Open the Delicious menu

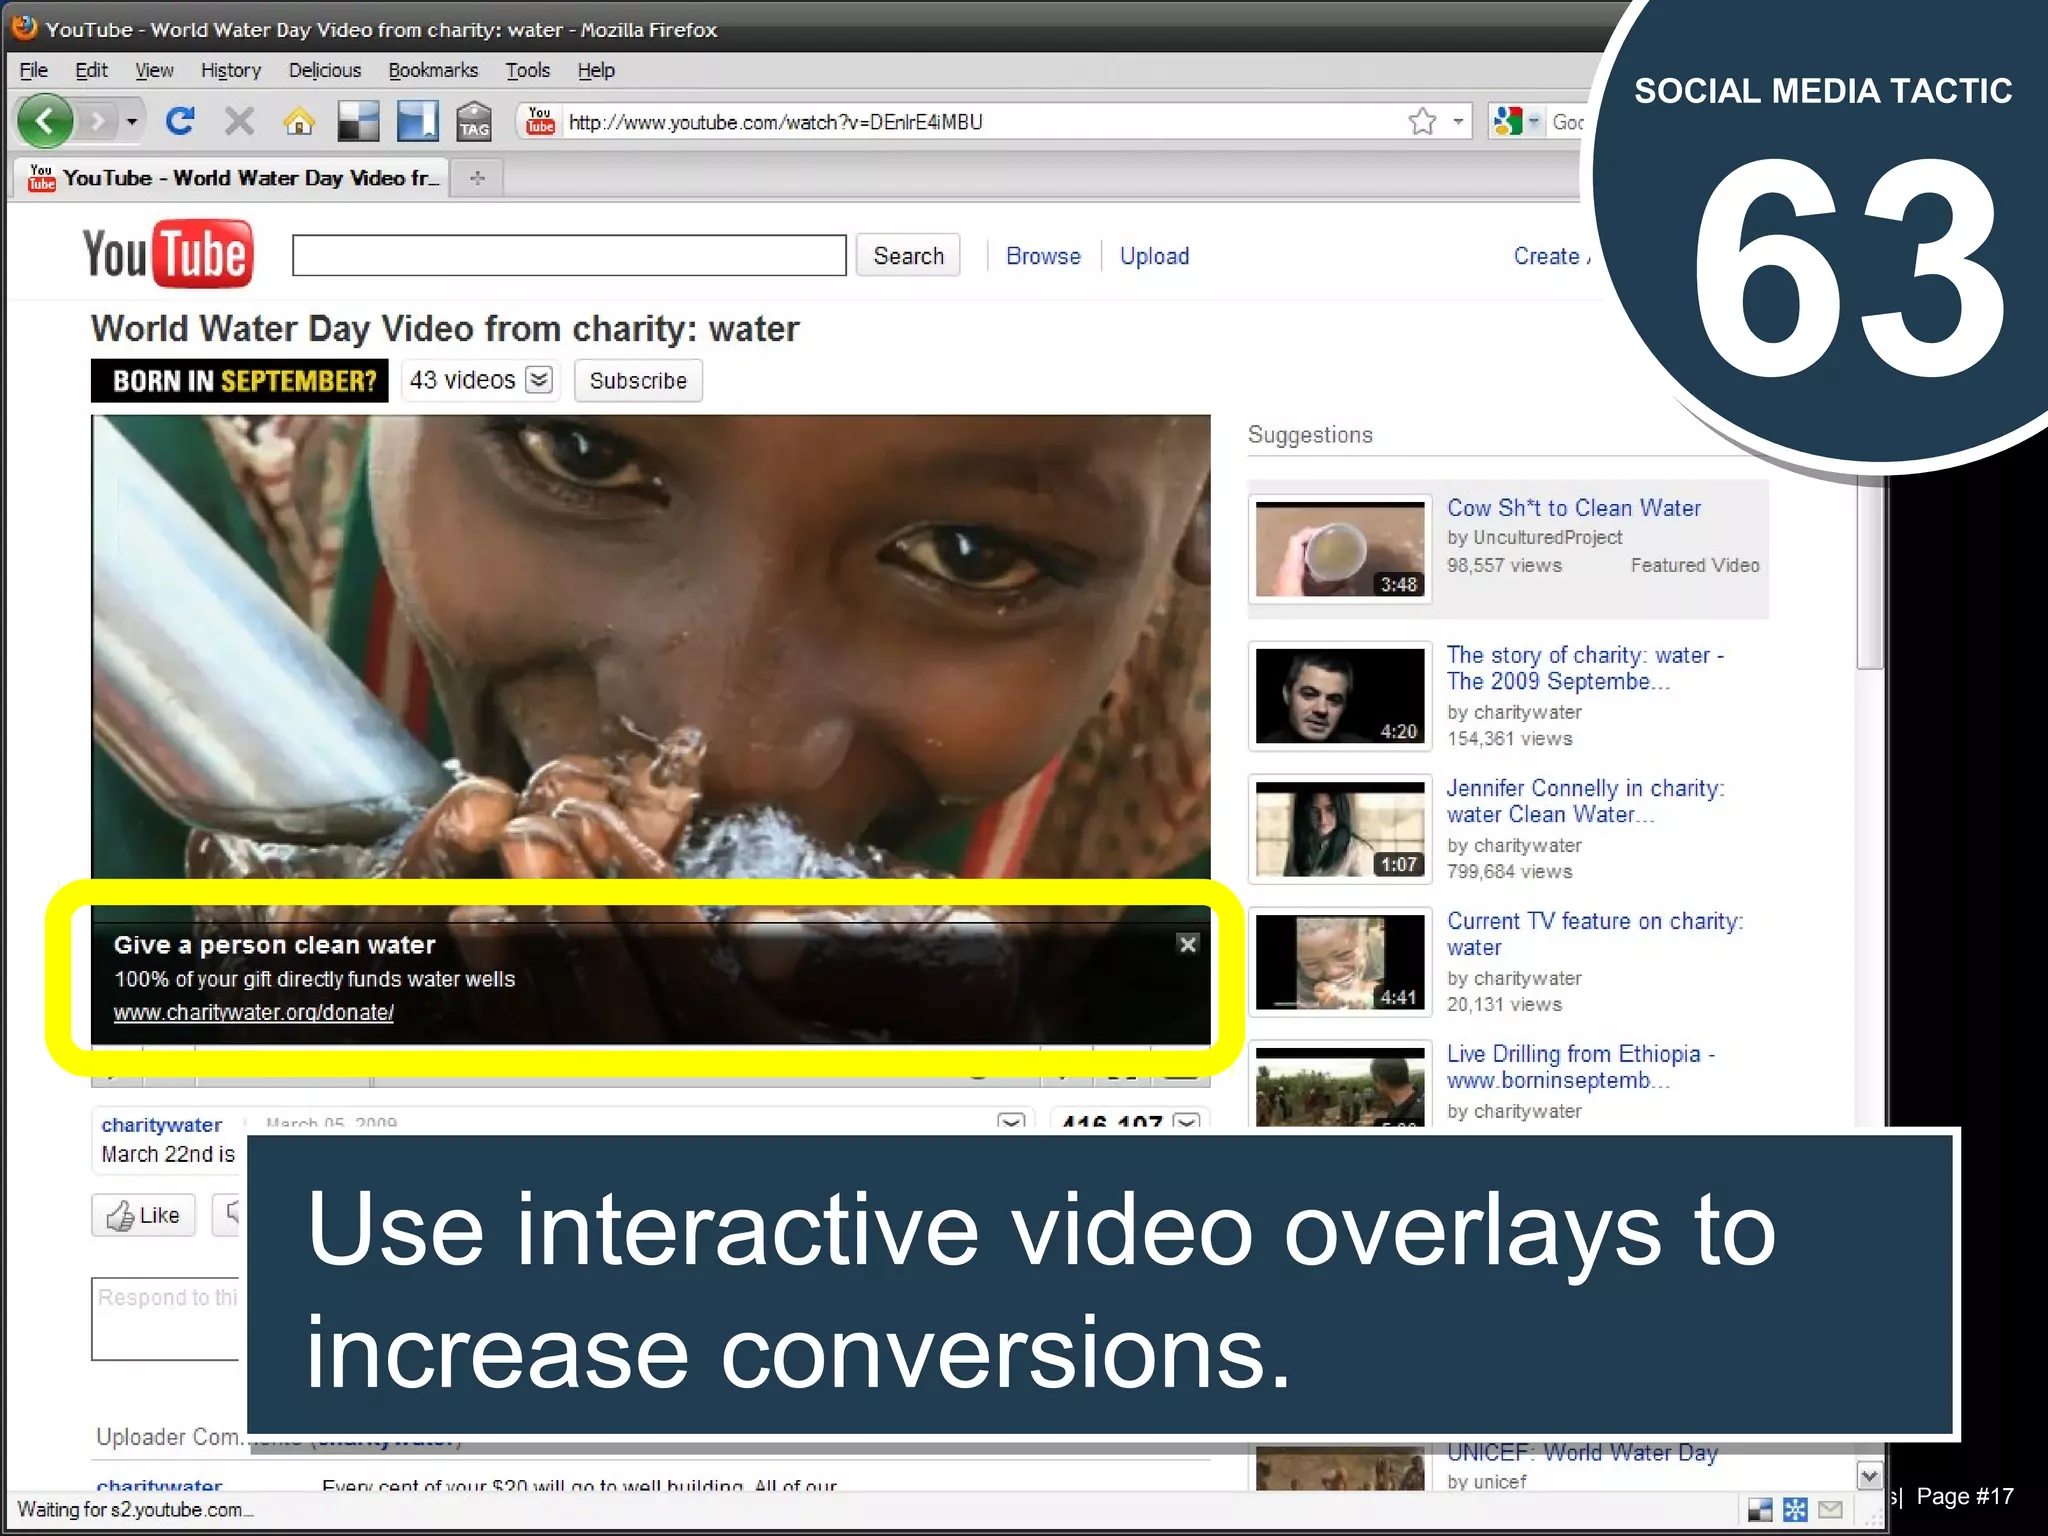pos(325,70)
